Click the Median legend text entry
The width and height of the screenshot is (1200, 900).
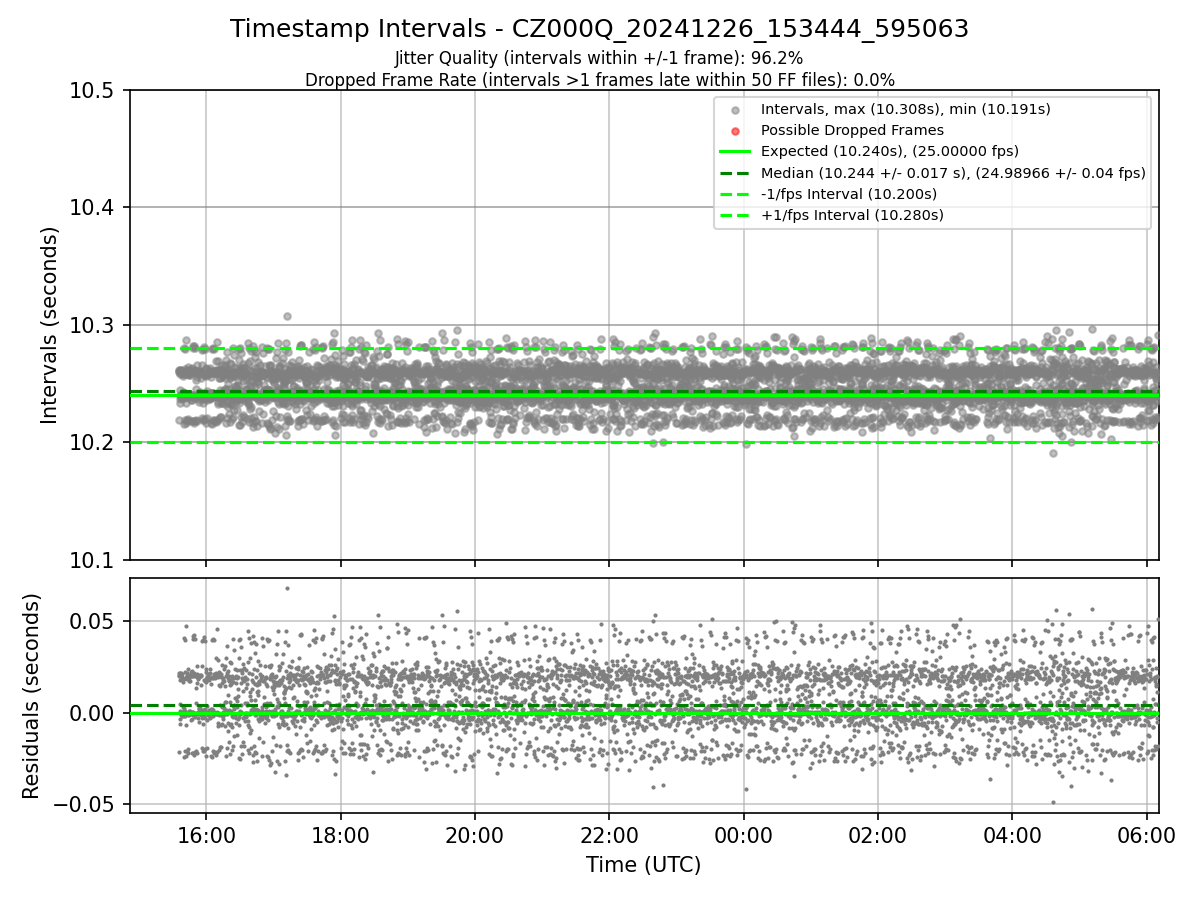pos(953,173)
